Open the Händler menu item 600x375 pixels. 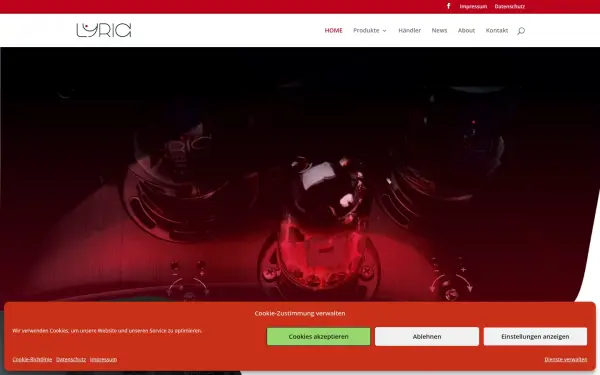click(409, 30)
